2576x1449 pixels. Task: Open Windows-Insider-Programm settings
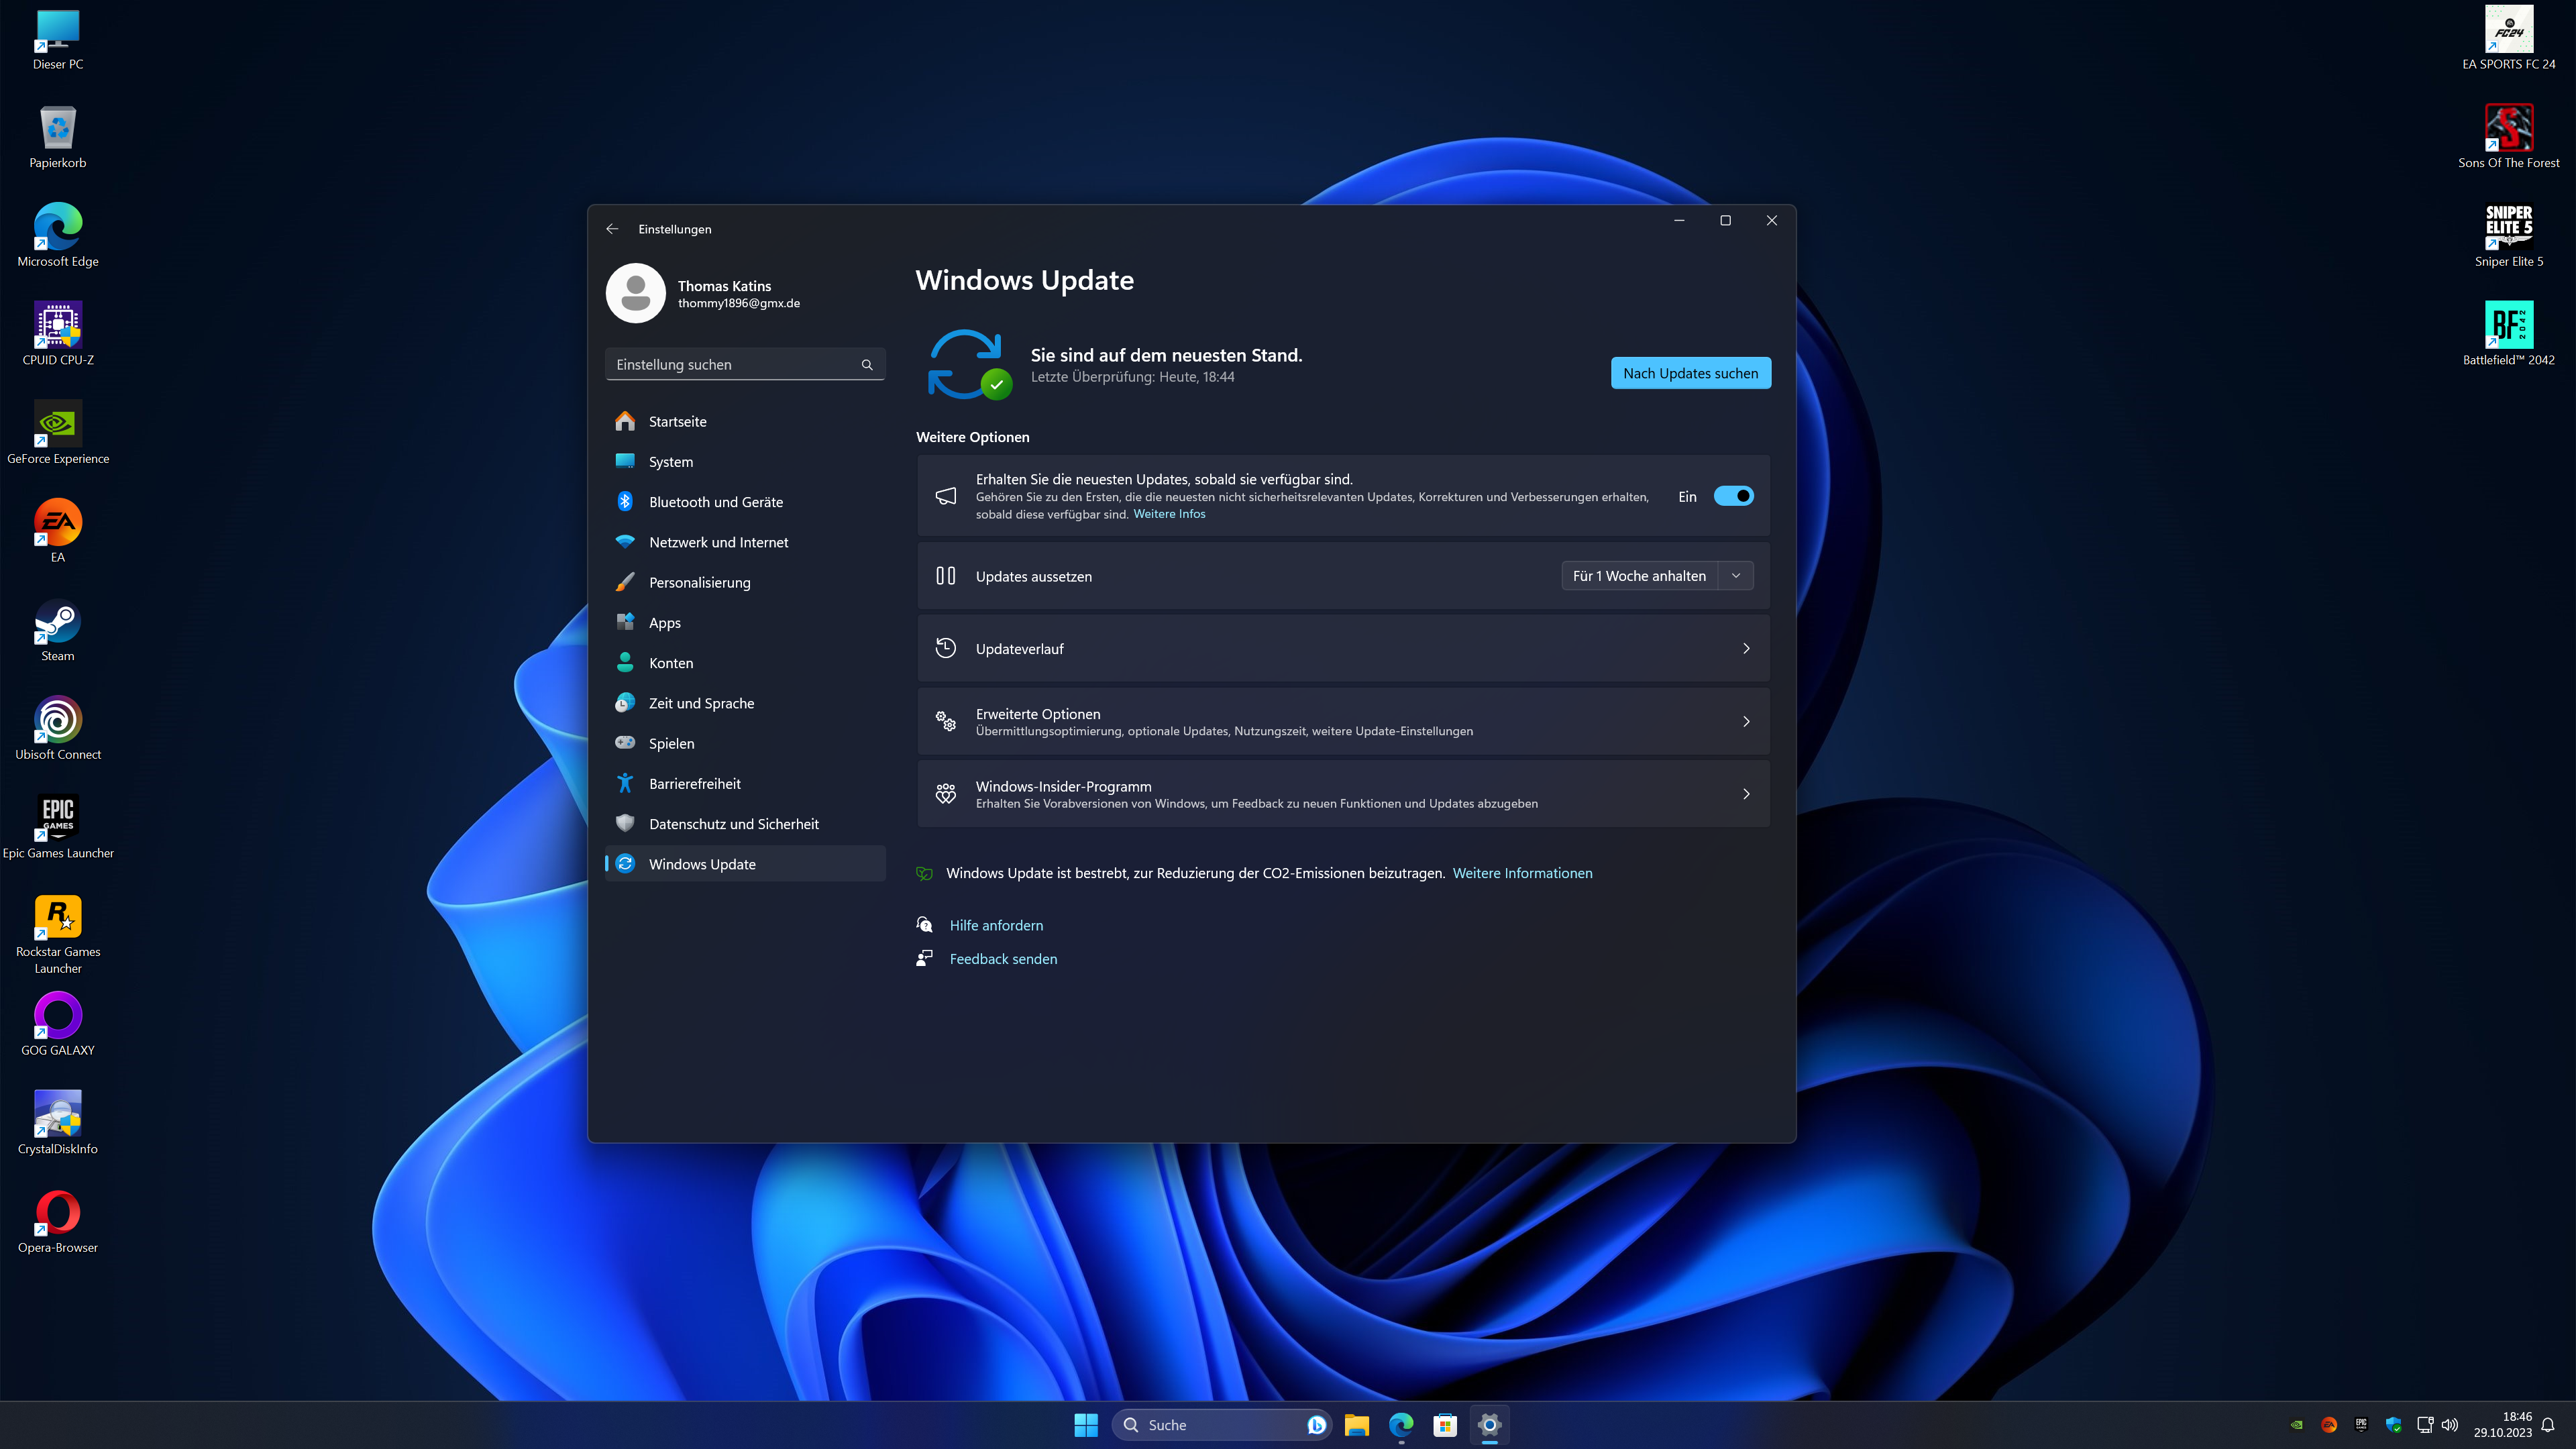pos(1342,794)
